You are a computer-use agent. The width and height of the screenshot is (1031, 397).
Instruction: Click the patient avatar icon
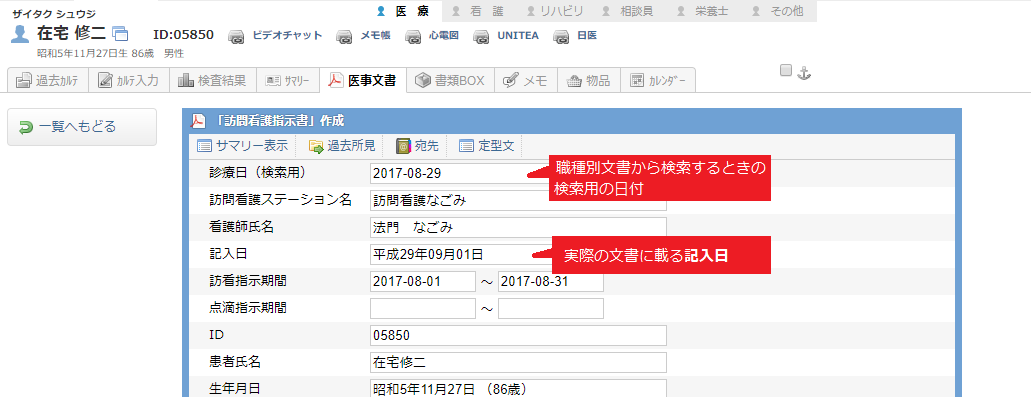click(21, 34)
